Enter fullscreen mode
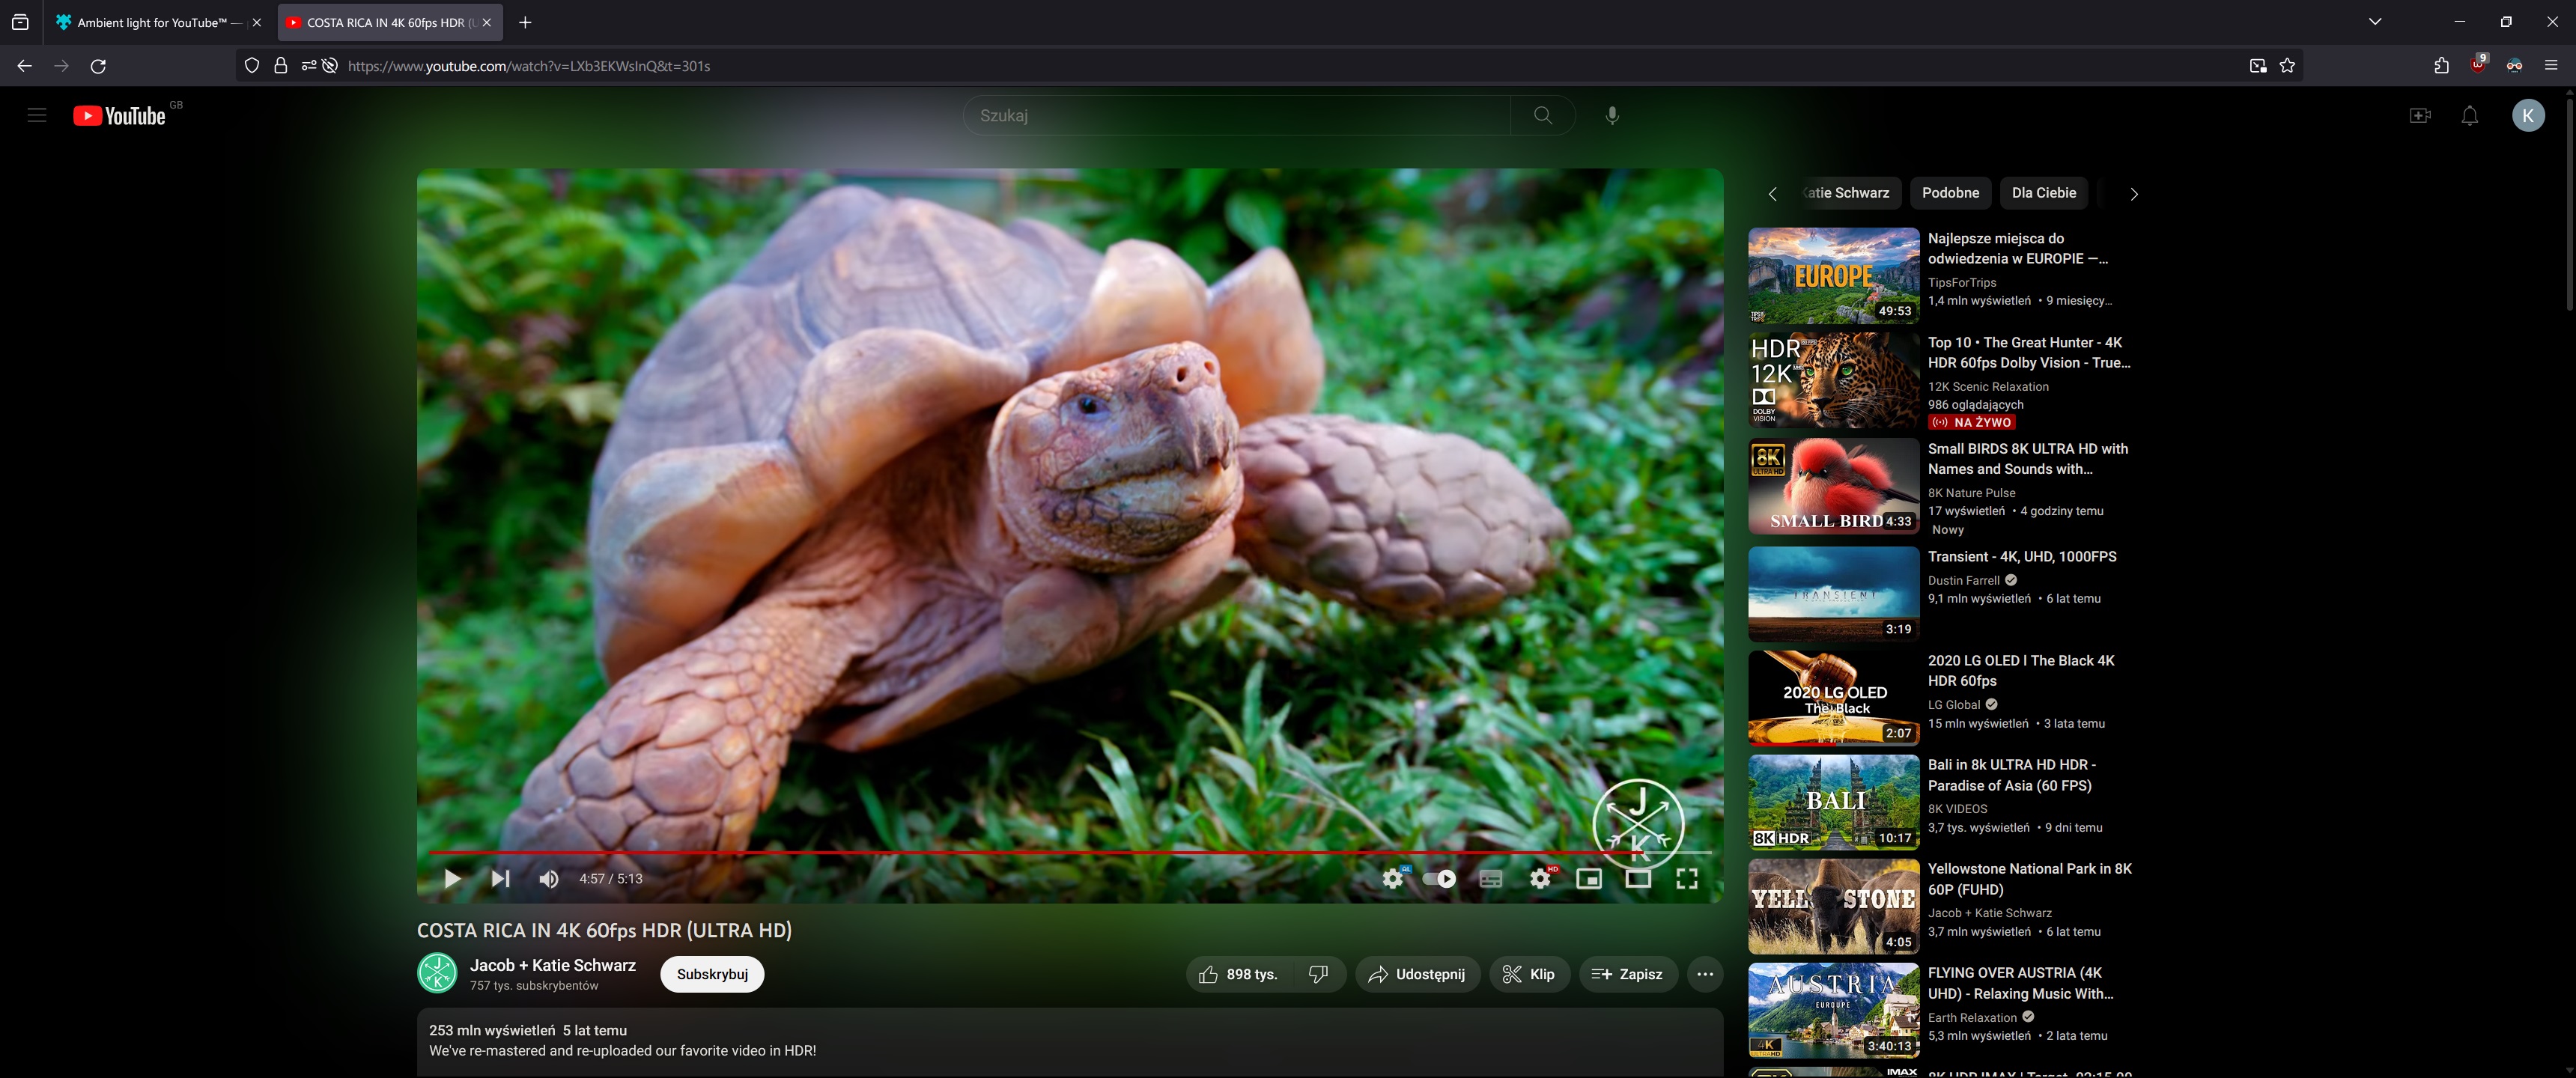This screenshot has height=1078, width=2576. coord(1687,879)
